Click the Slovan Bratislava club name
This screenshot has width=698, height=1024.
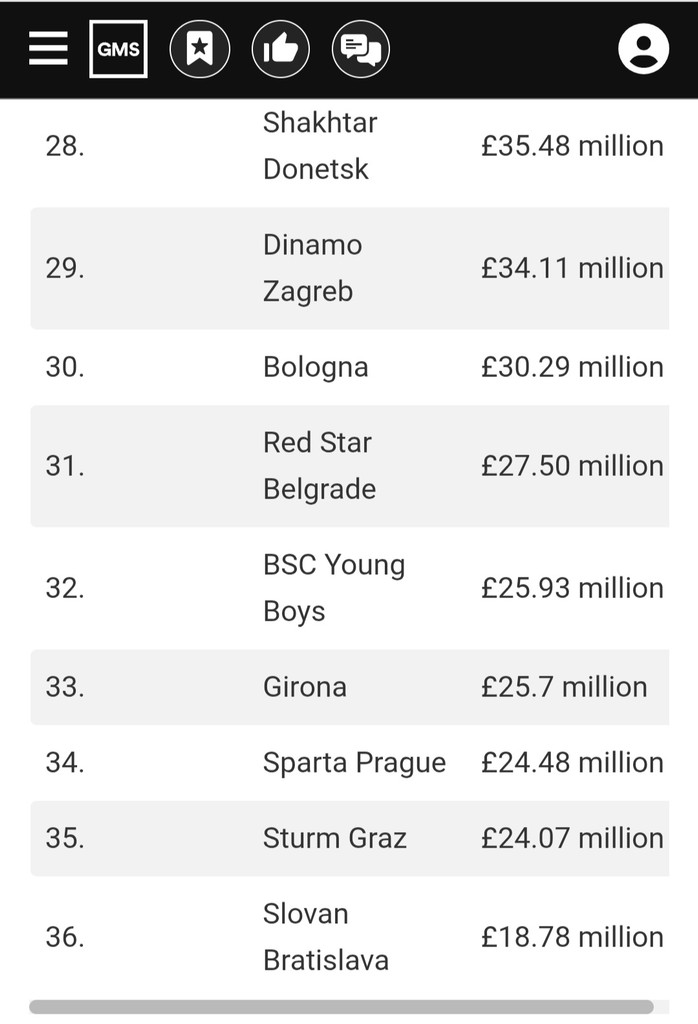coord(326,937)
